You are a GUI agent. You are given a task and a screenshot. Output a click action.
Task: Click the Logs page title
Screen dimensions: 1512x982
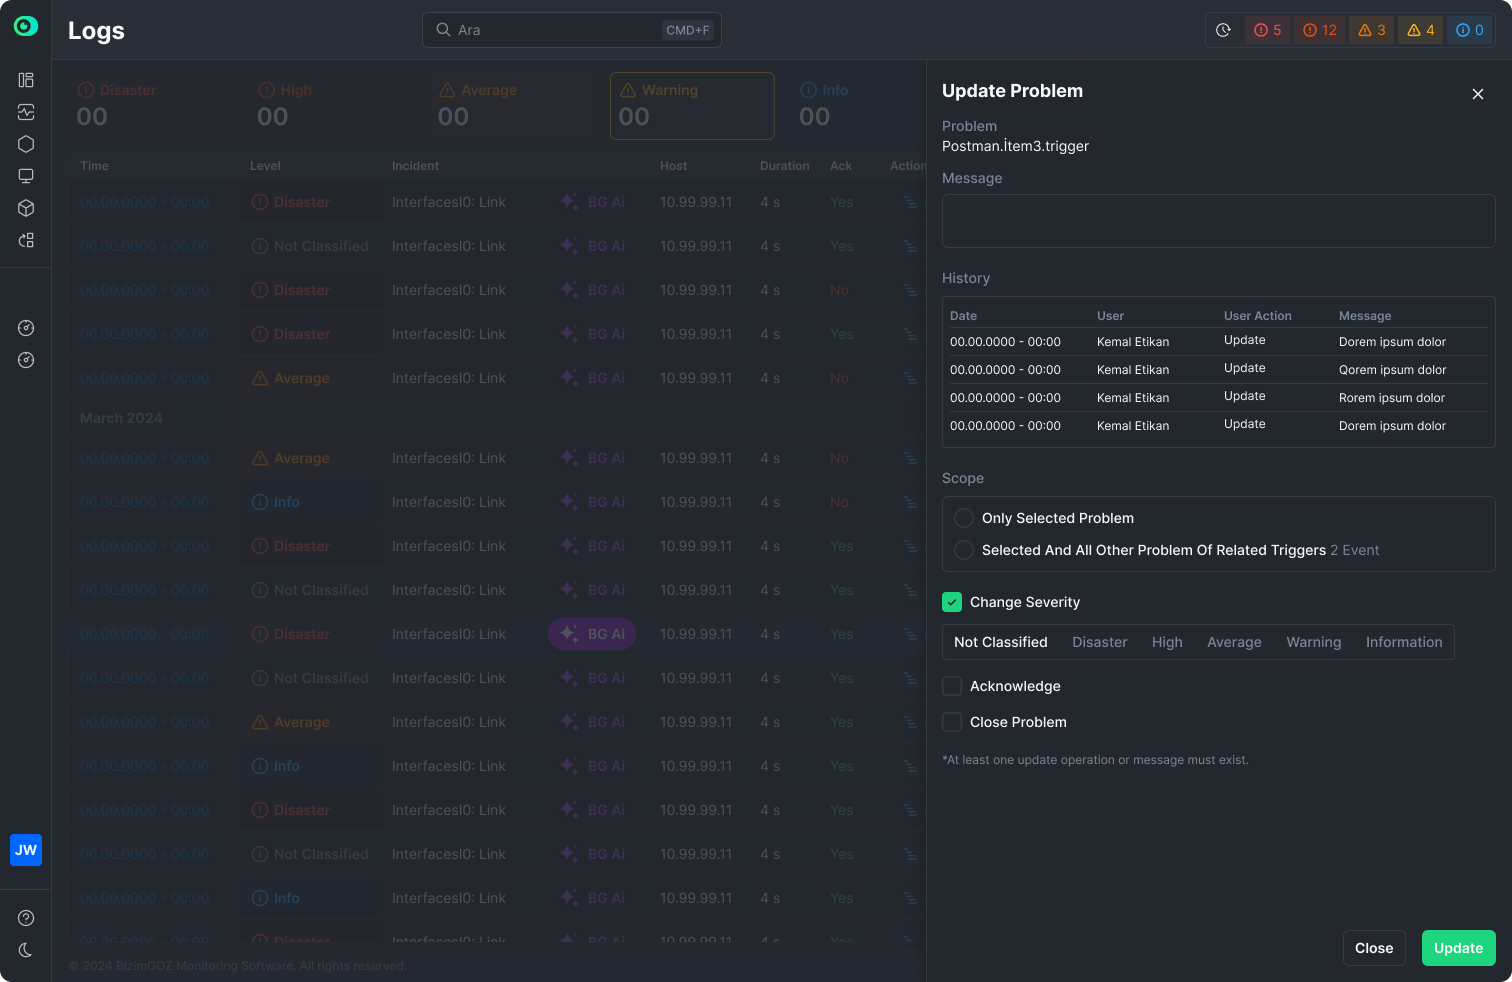coord(96,30)
